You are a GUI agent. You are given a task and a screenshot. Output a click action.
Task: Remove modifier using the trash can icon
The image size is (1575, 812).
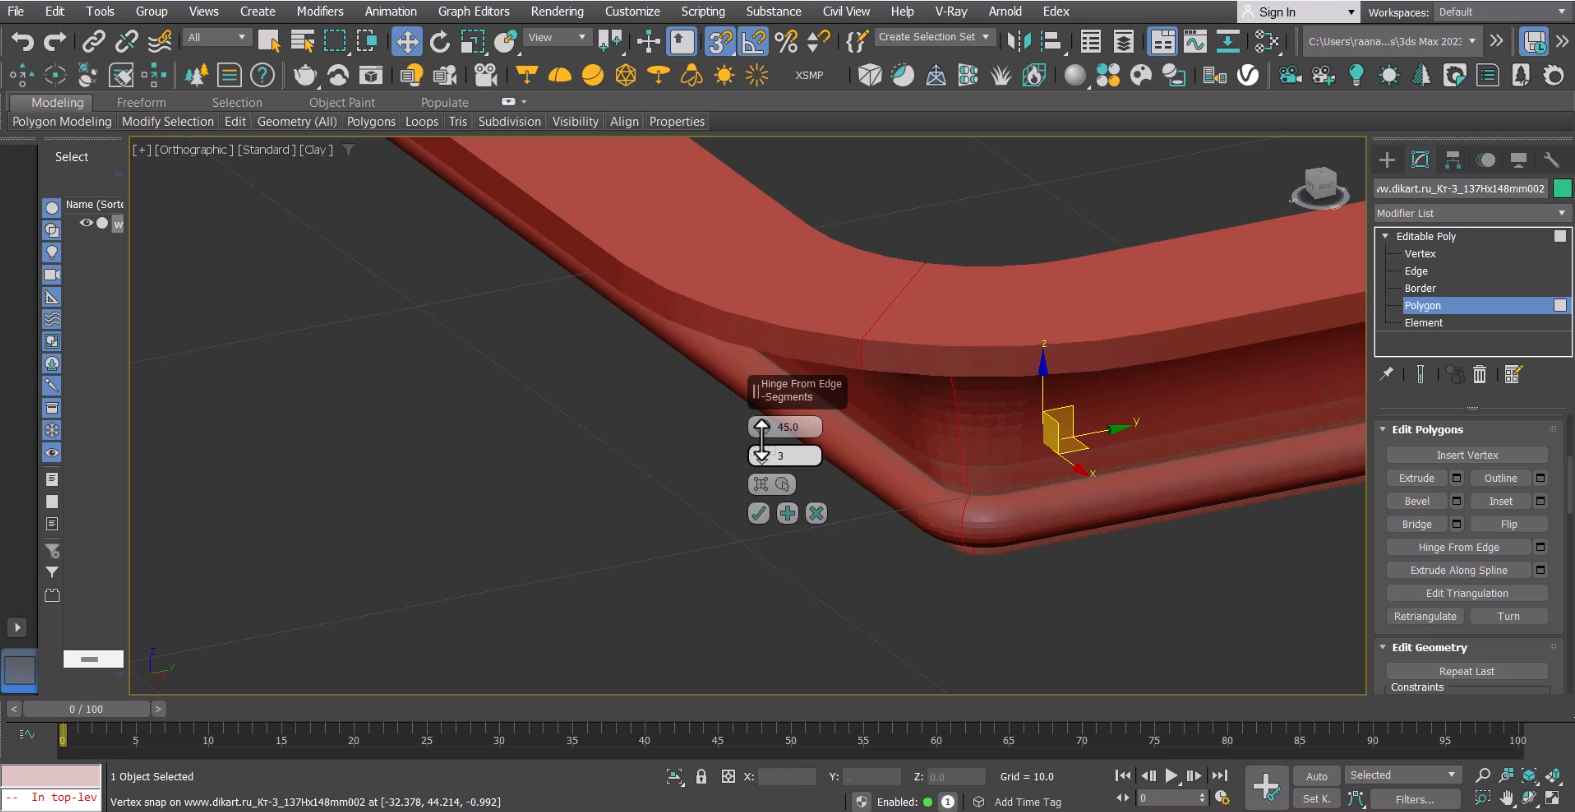(x=1479, y=374)
